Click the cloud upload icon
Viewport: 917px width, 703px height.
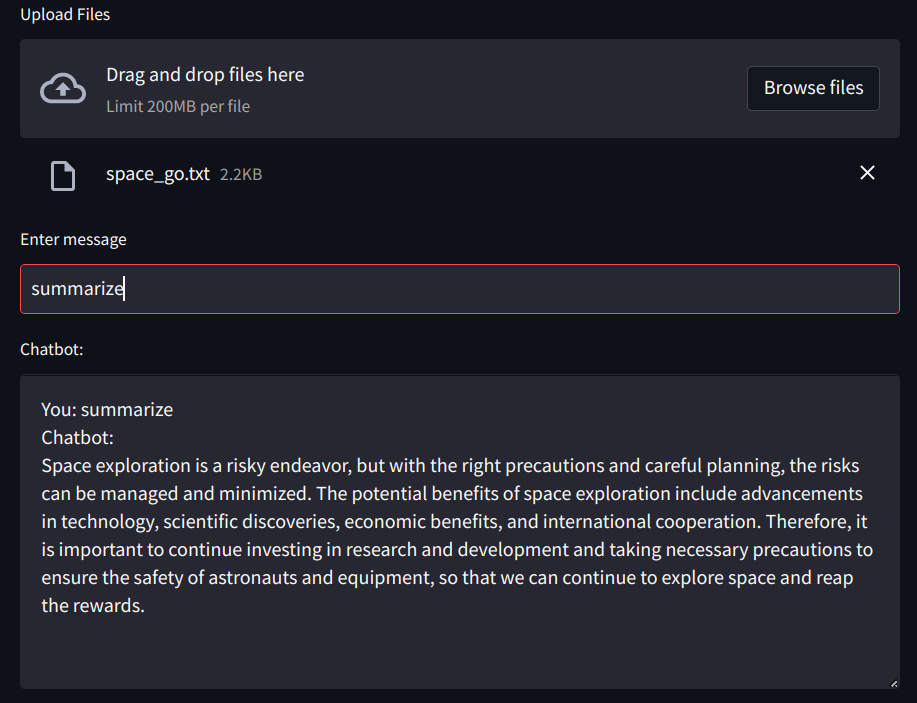pyautogui.click(x=63, y=88)
